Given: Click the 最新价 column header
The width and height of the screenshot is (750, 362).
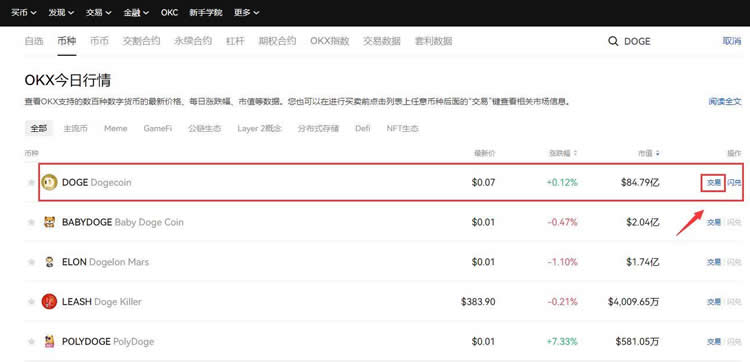Looking at the screenshot, I should 485,154.
